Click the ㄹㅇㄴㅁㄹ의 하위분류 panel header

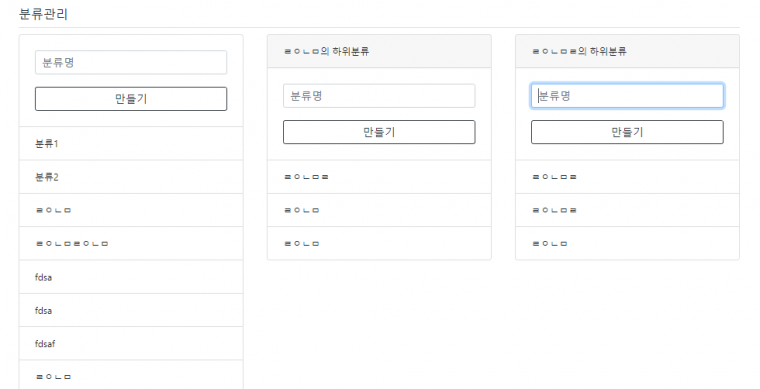[x=627, y=51]
